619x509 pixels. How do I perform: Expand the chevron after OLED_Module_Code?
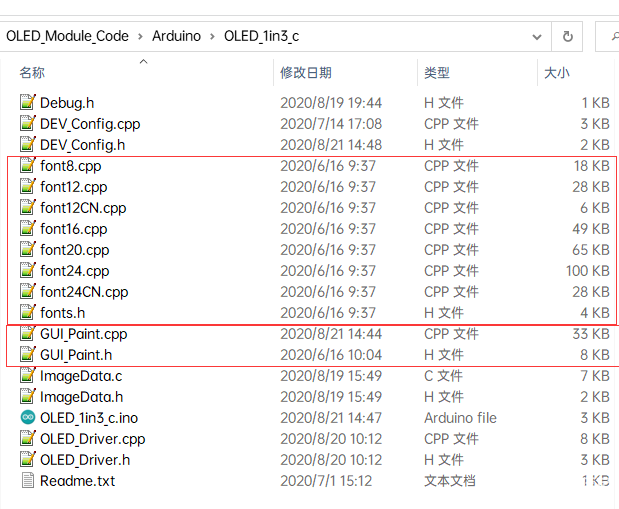141,37
